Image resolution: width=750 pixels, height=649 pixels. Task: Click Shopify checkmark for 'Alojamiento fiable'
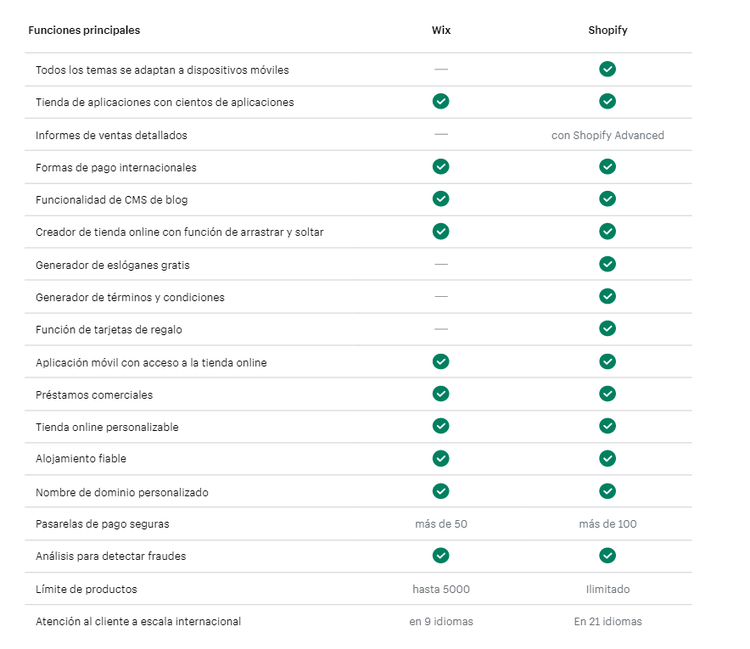pyautogui.click(x=607, y=458)
